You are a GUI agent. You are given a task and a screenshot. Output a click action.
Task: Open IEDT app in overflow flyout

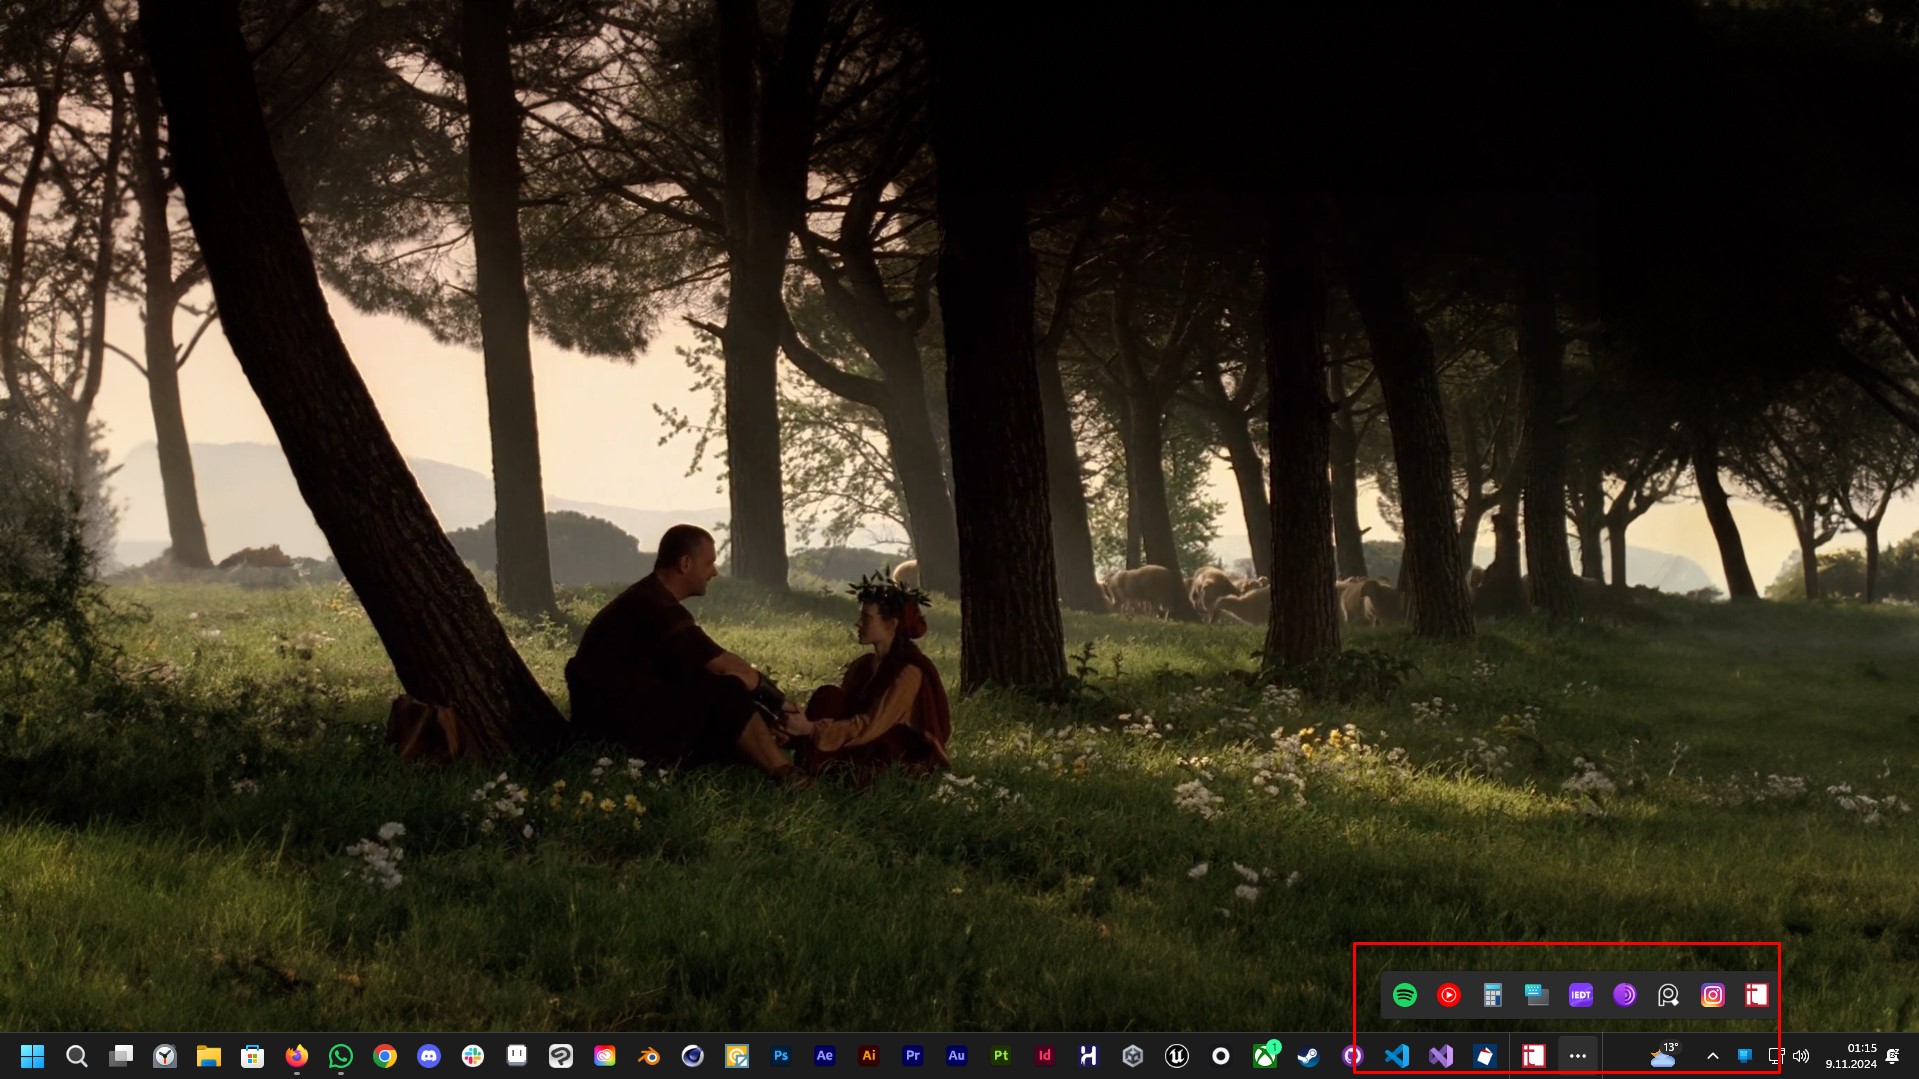pyautogui.click(x=1580, y=995)
